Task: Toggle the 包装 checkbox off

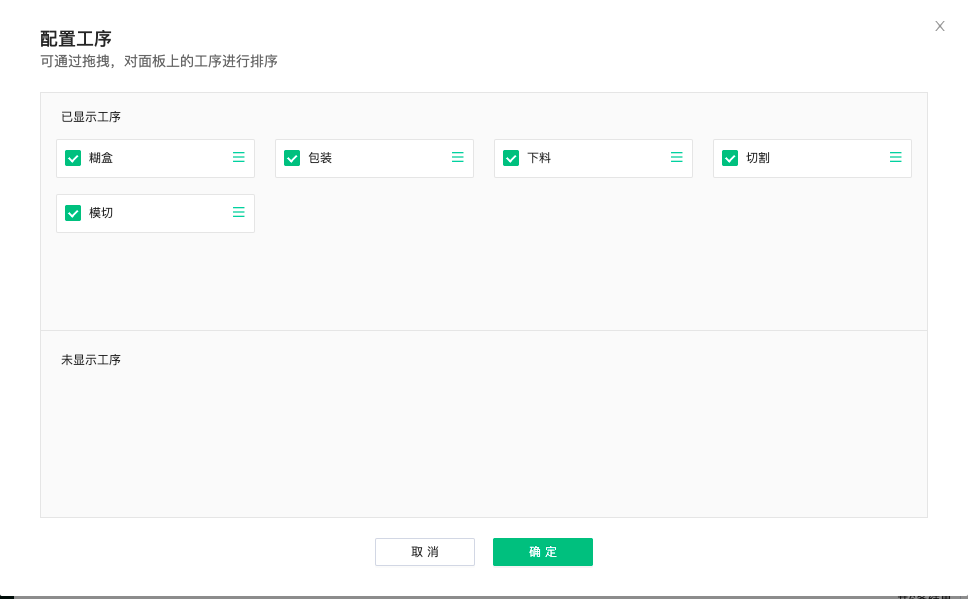Action: (x=292, y=158)
